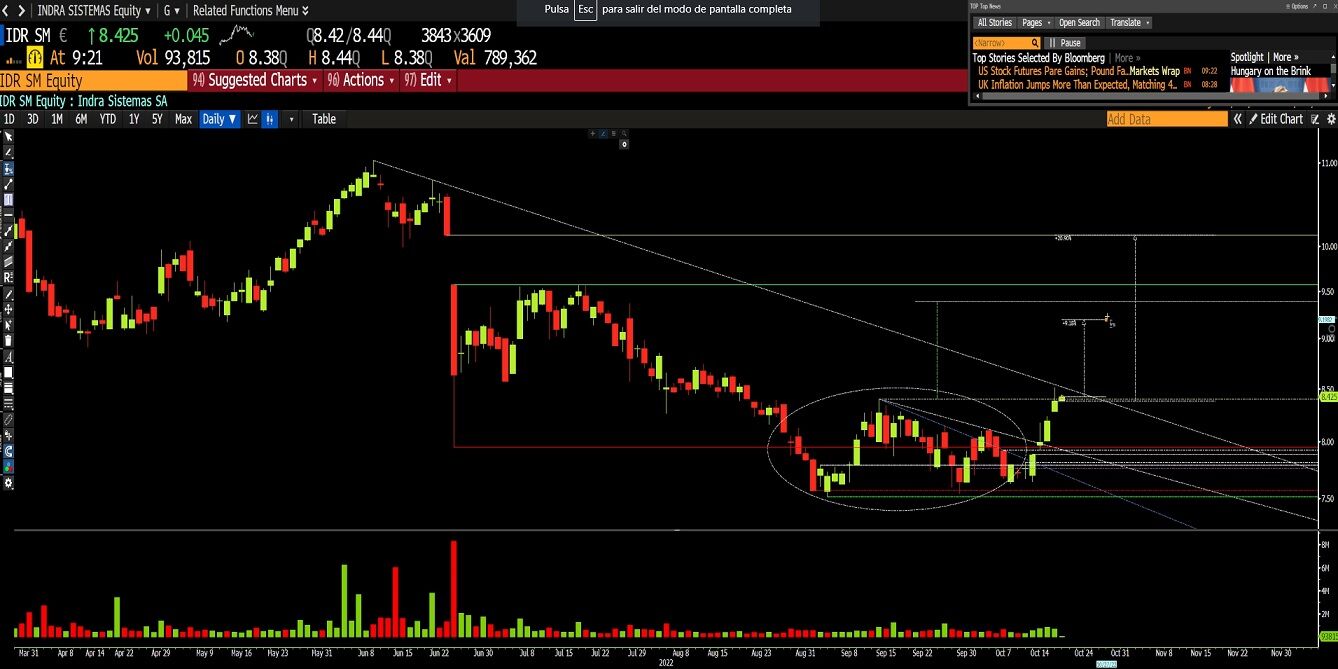This screenshot has width=1338, height=669.
Task: Pause the news feed
Action: pos(1065,43)
